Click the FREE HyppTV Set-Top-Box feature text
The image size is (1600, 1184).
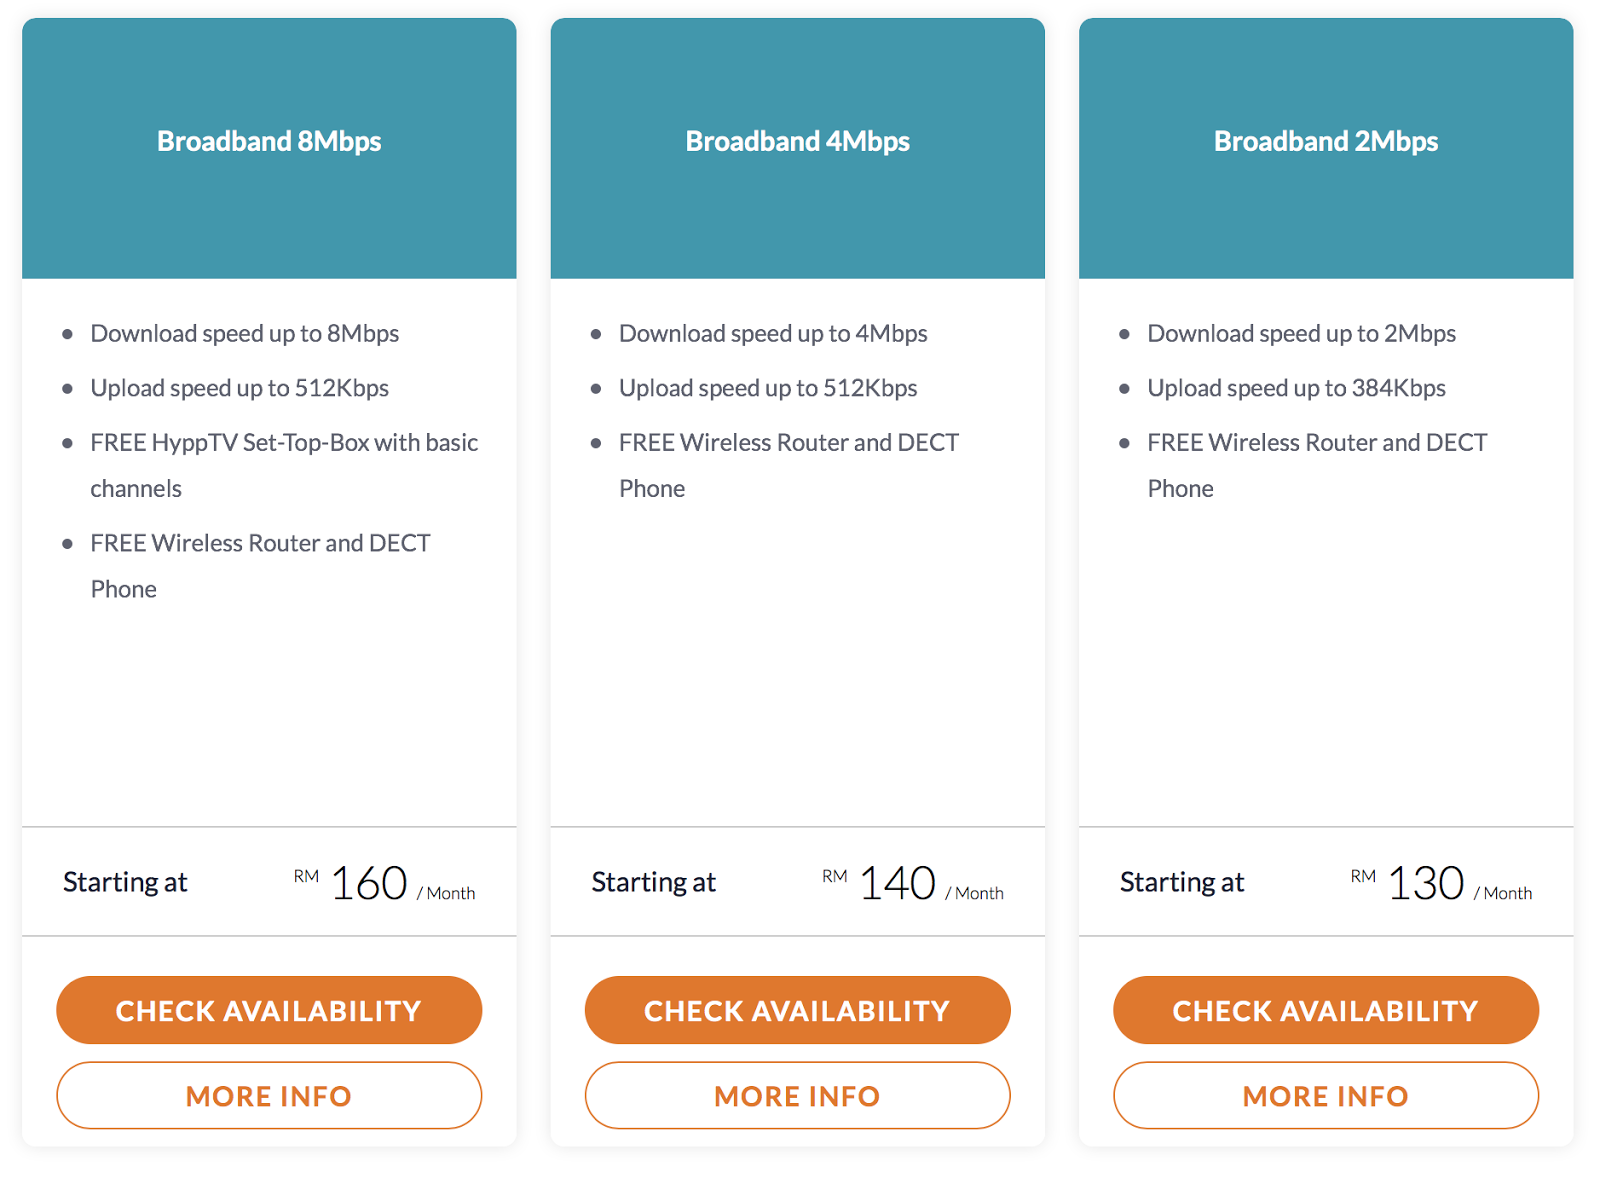[x=284, y=443]
